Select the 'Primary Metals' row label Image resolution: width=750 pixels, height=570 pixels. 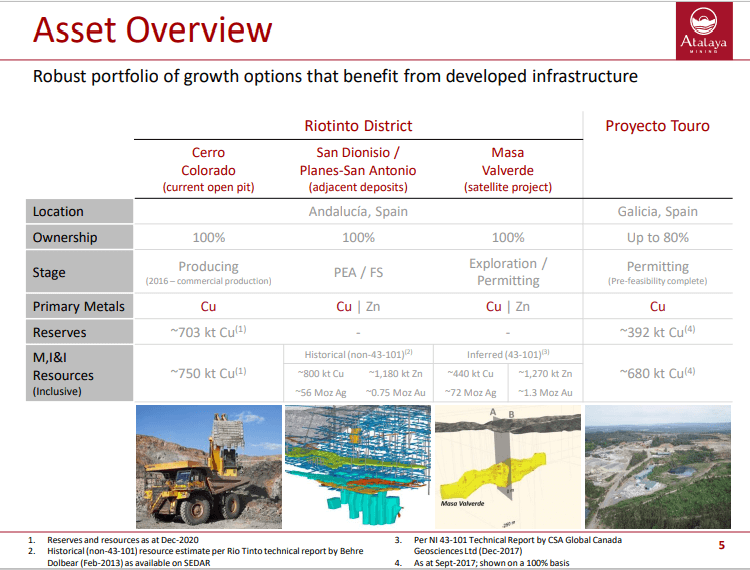point(78,306)
